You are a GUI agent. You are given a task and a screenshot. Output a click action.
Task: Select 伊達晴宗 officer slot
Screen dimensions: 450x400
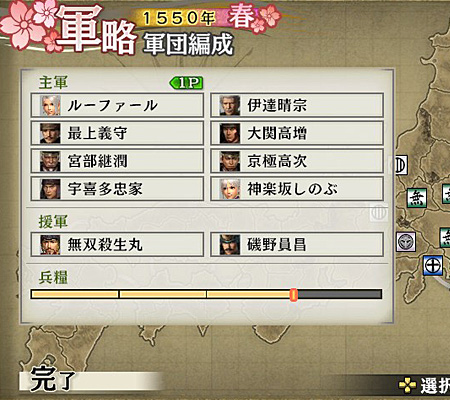[x=297, y=106]
